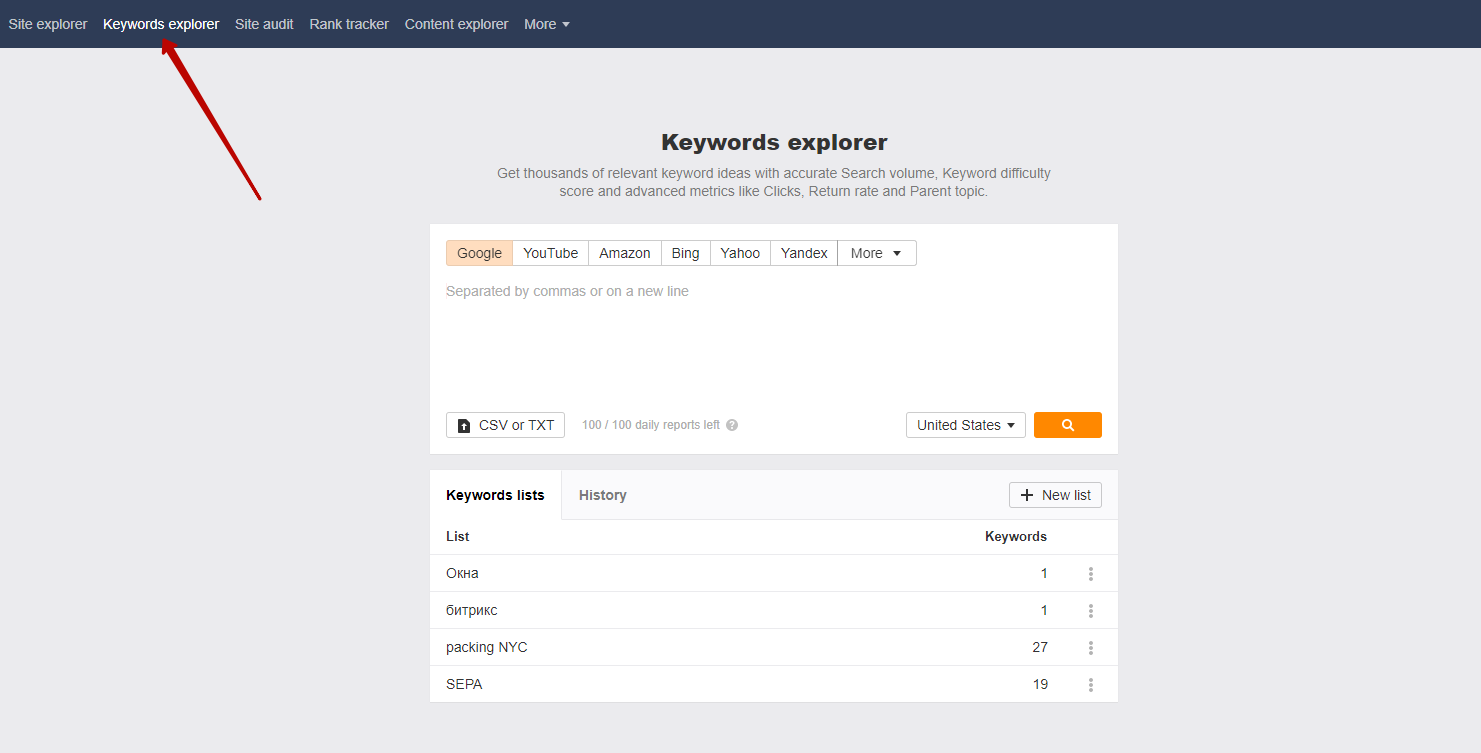Open options menu for SEPA list

pyautogui.click(x=1090, y=685)
